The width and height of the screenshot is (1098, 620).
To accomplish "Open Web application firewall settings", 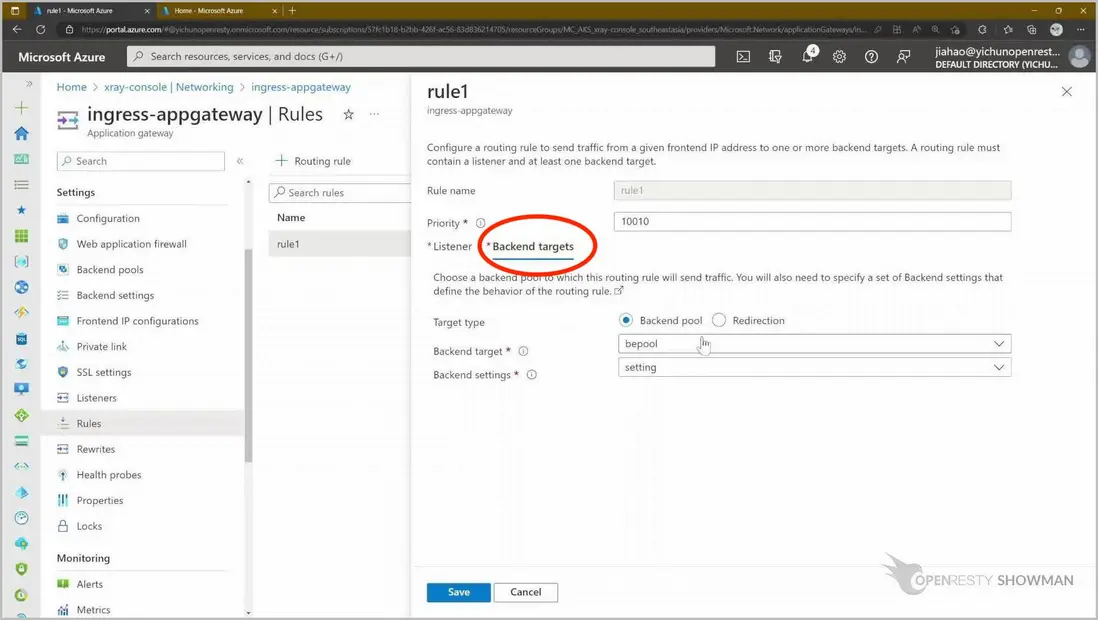I will click(x=132, y=244).
